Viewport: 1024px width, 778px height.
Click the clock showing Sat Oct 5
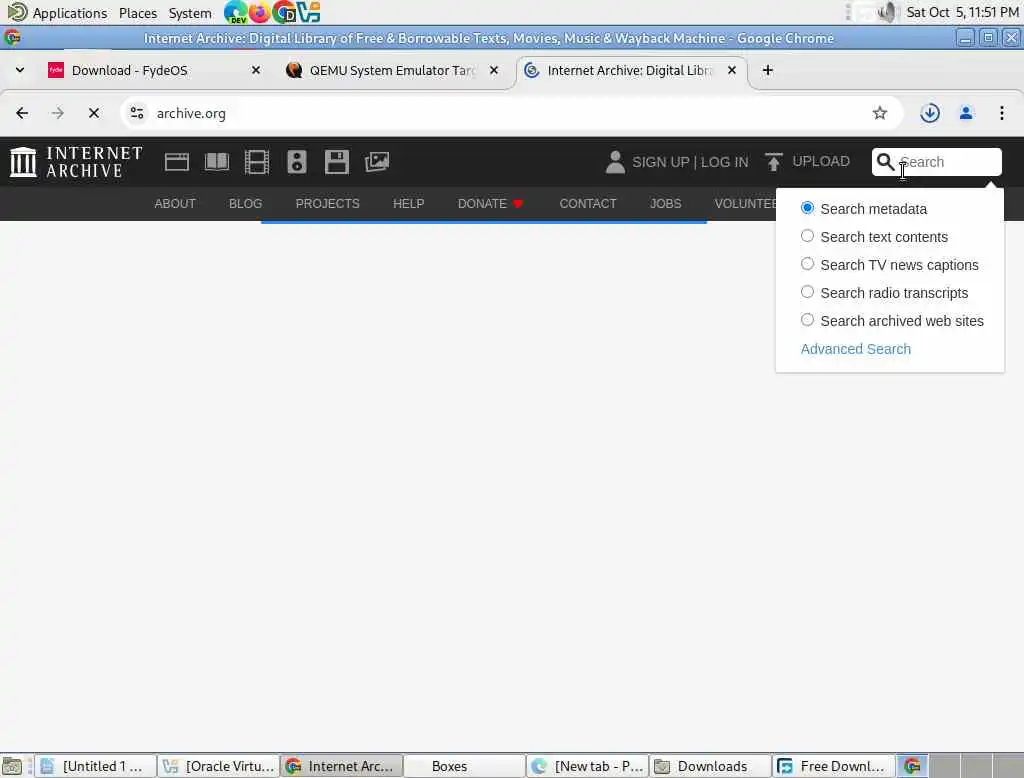(962, 12)
